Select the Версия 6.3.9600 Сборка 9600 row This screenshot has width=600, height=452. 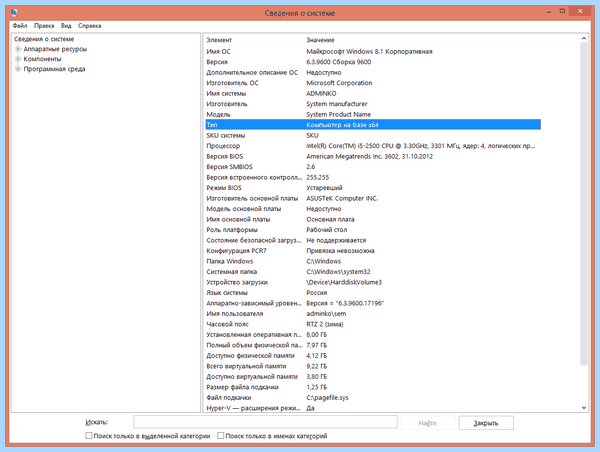pos(373,62)
